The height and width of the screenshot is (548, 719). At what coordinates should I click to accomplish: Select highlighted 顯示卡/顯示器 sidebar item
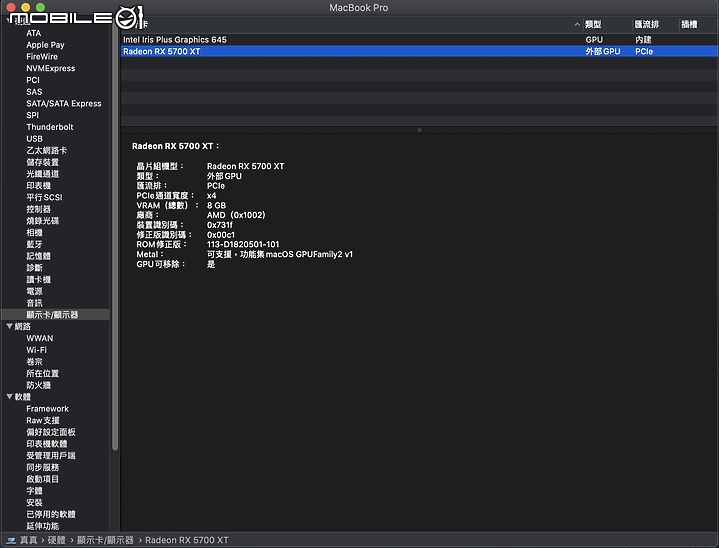tap(55, 315)
